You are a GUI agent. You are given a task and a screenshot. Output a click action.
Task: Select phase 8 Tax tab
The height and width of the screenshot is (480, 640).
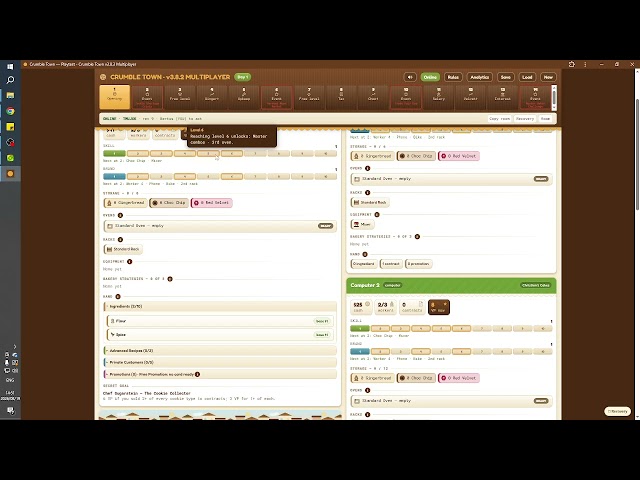pos(341,98)
